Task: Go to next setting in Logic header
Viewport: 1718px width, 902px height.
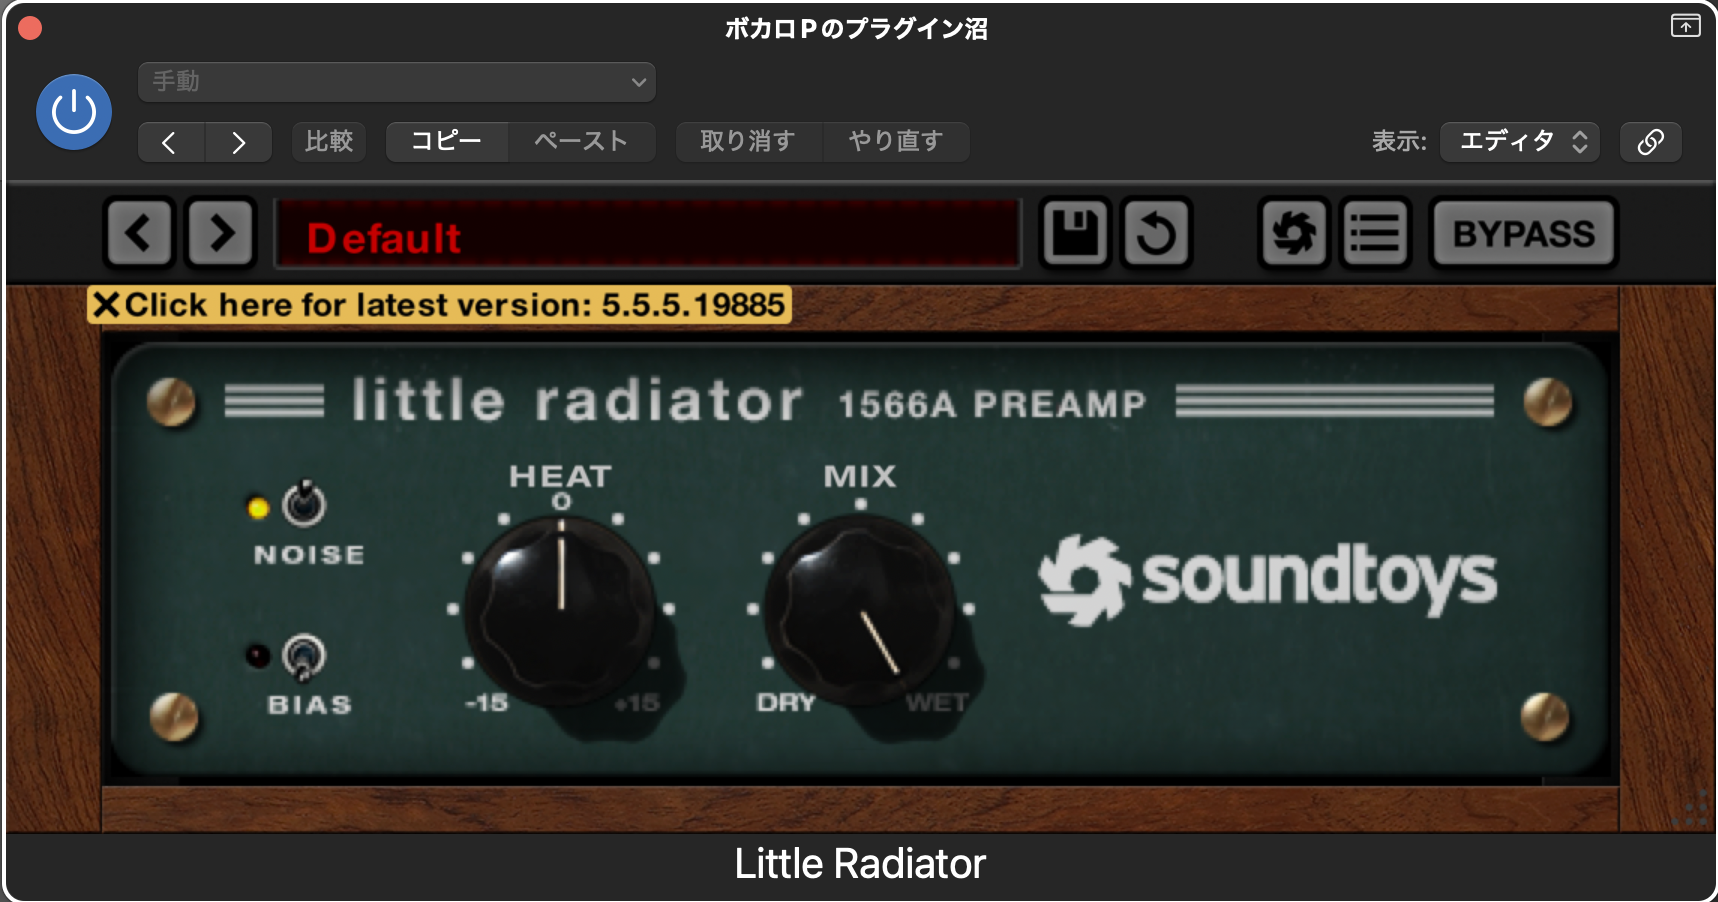Action: tap(239, 142)
